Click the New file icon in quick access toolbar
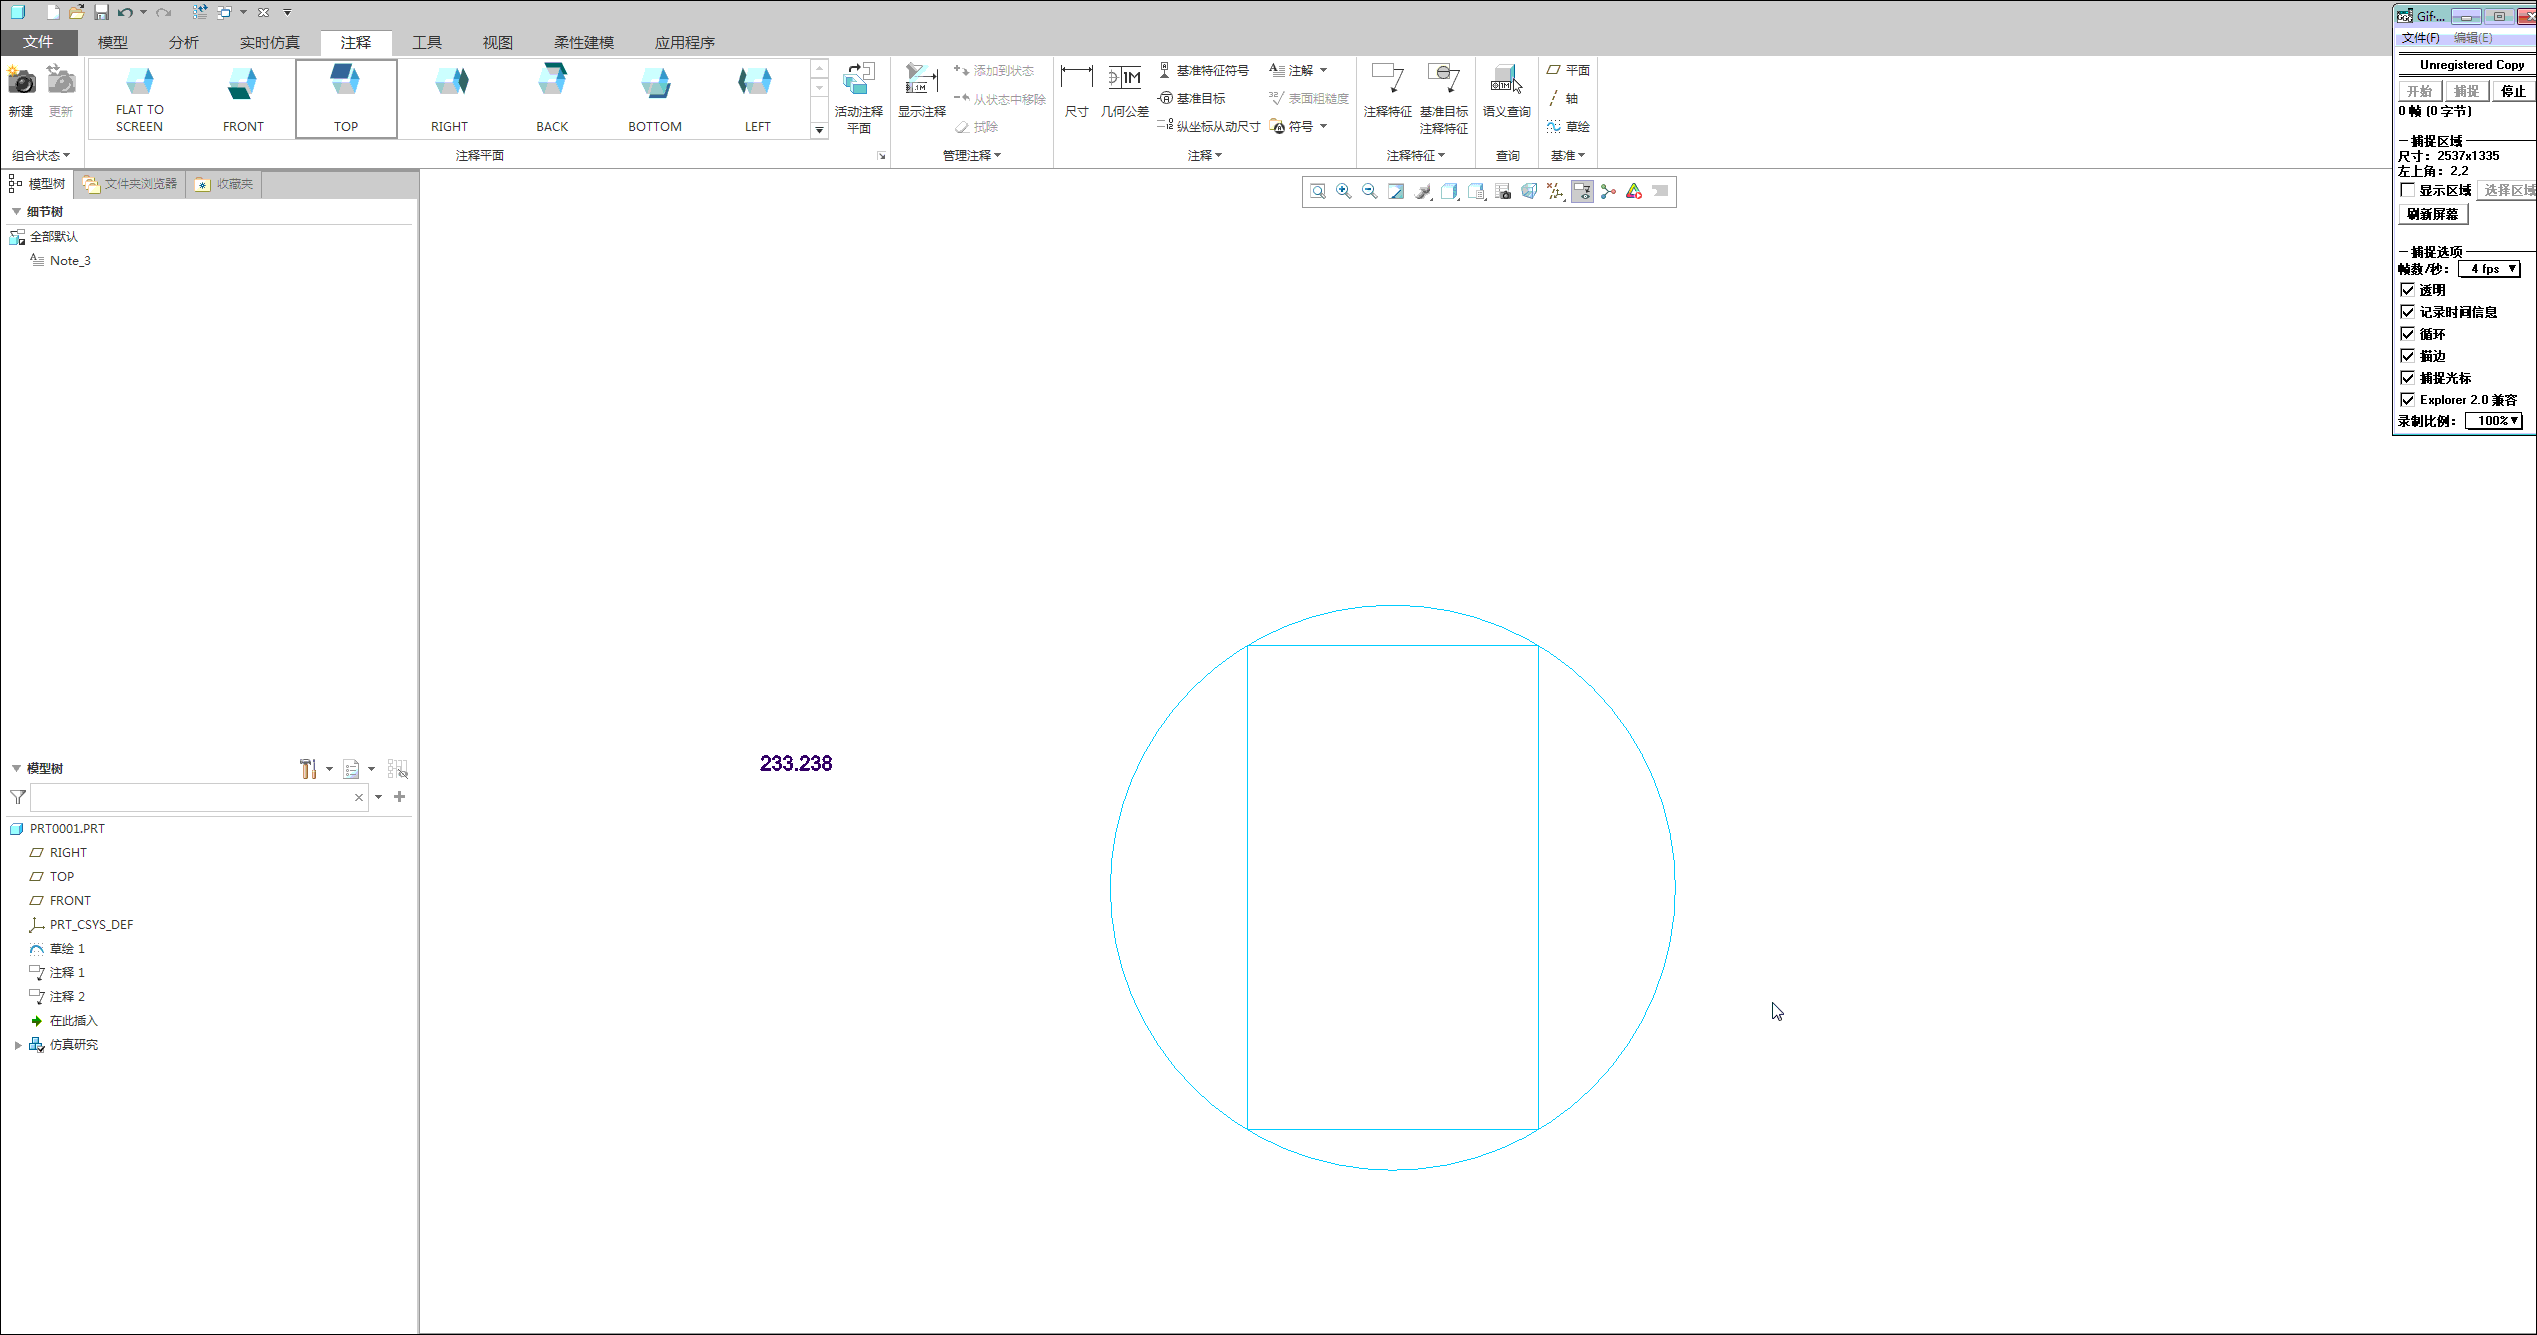This screenshot has height=1335, width=2537. pyautogui.click(x=53, y=12)
